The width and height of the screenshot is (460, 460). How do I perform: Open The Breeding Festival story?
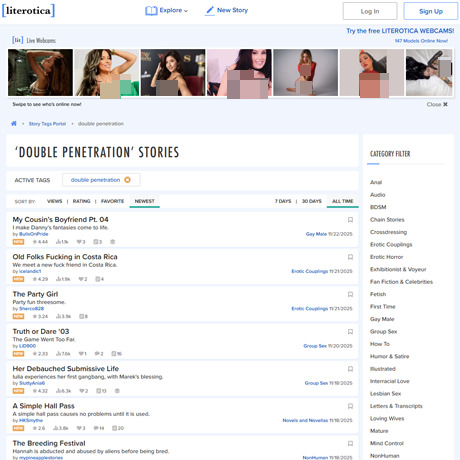pos(49,443)
